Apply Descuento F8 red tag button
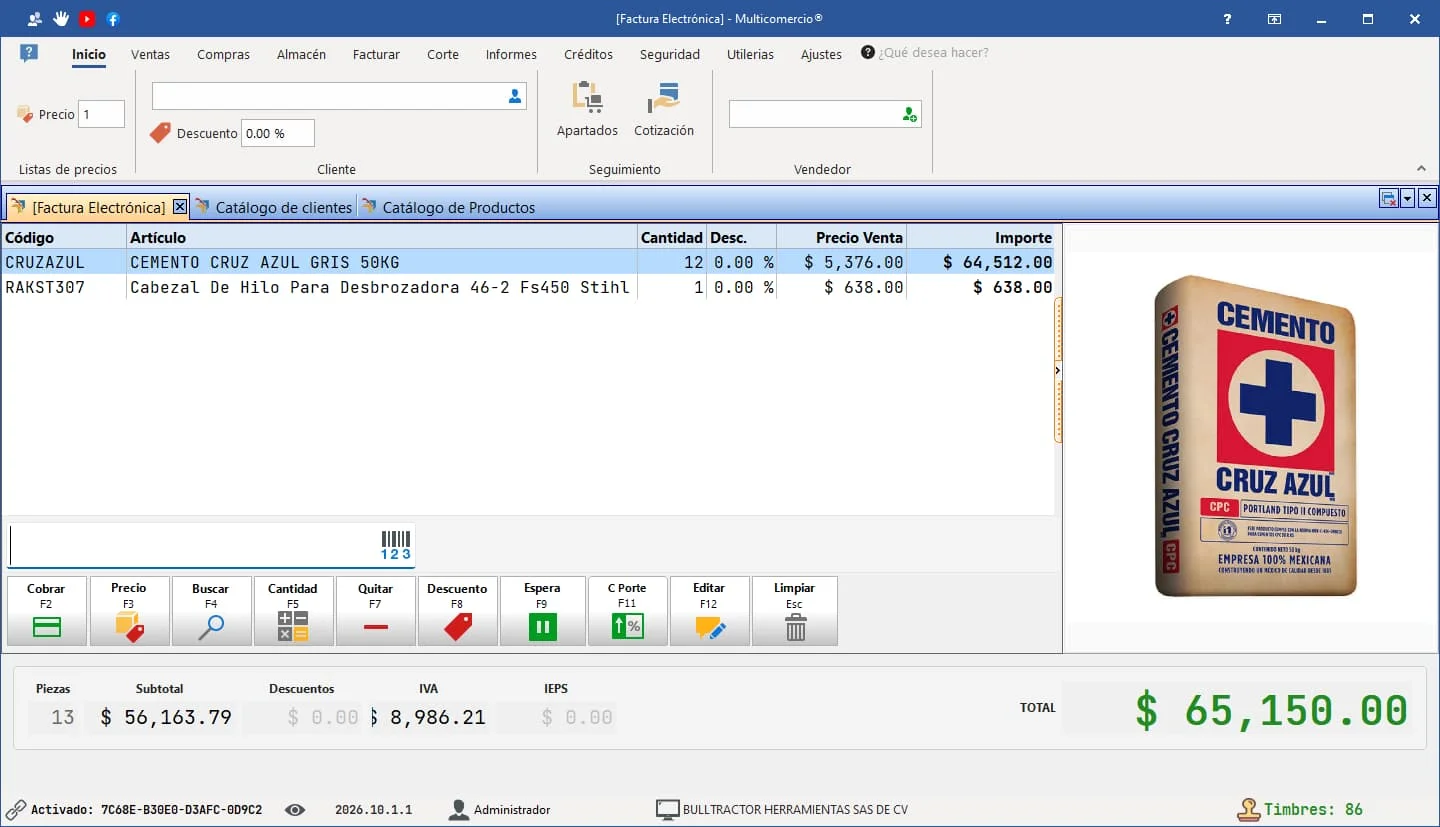This screenshot has height=827, width=1440. [x=457, y=611]
